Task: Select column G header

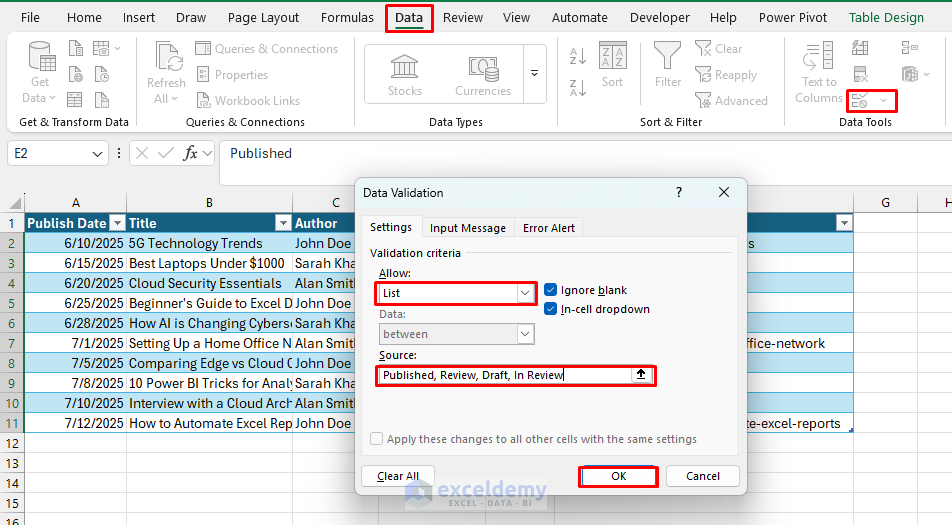Action: point(885,203)
